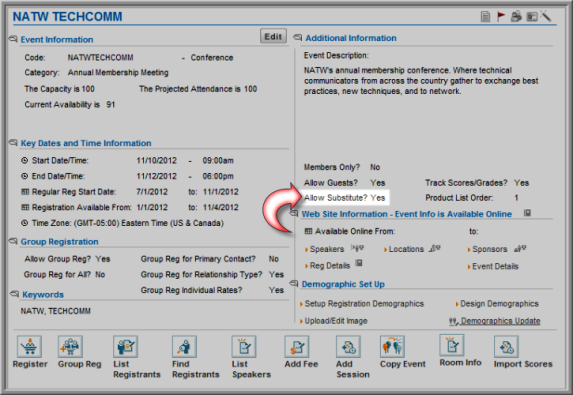Click the Import Scores icon
573x395 pixels.
pyautogui.click(x=506, y=346)
